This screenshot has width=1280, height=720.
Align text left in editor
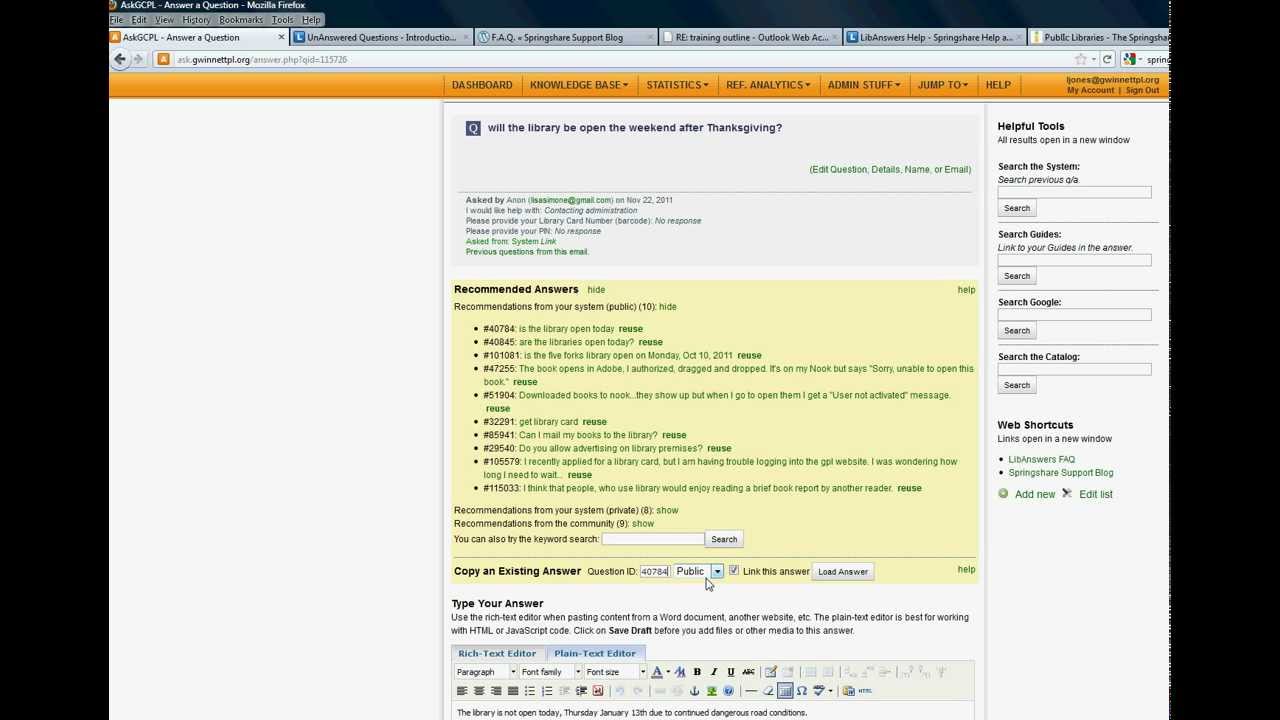click(462, 691)
